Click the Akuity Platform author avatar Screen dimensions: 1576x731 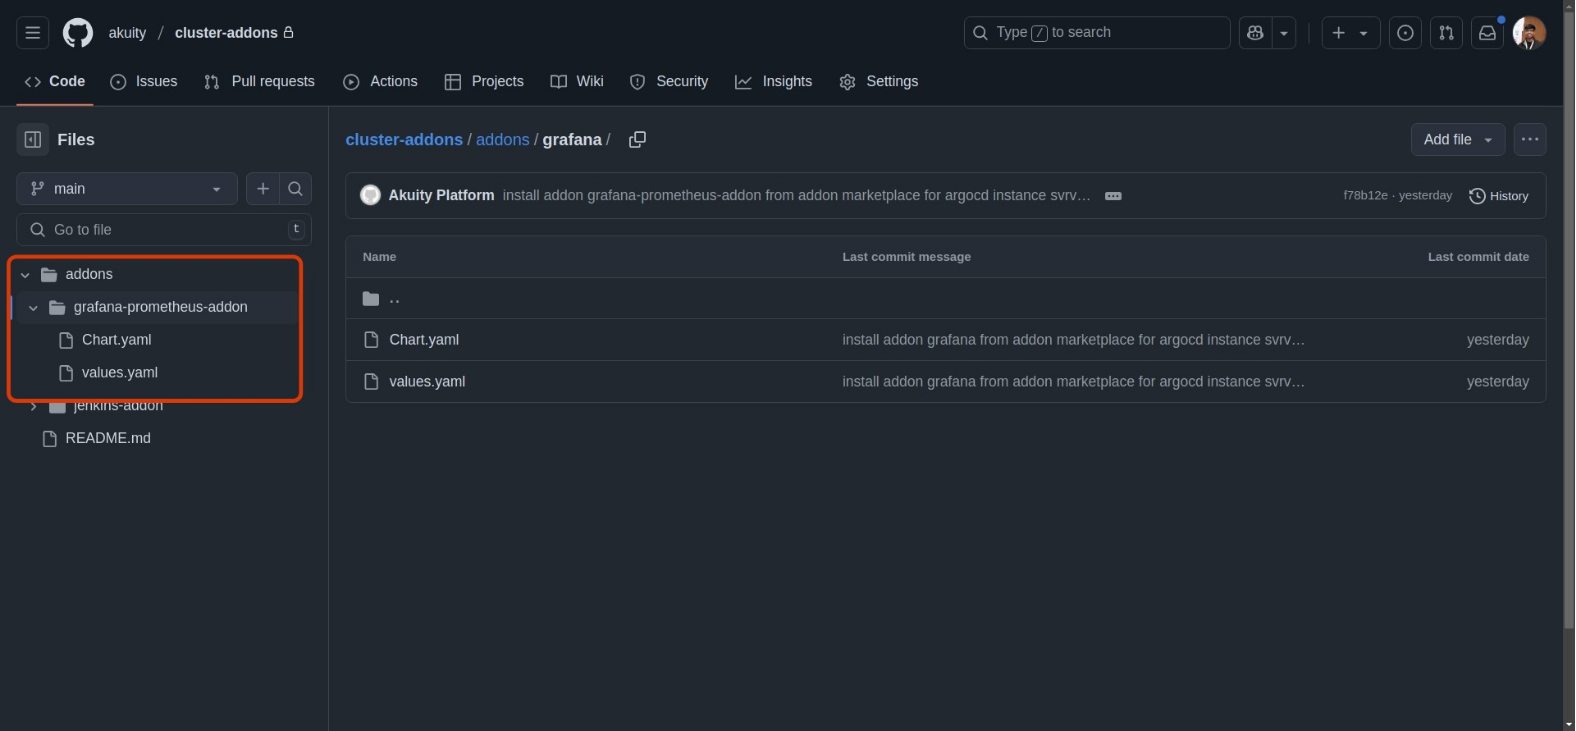tap(370, 195)
